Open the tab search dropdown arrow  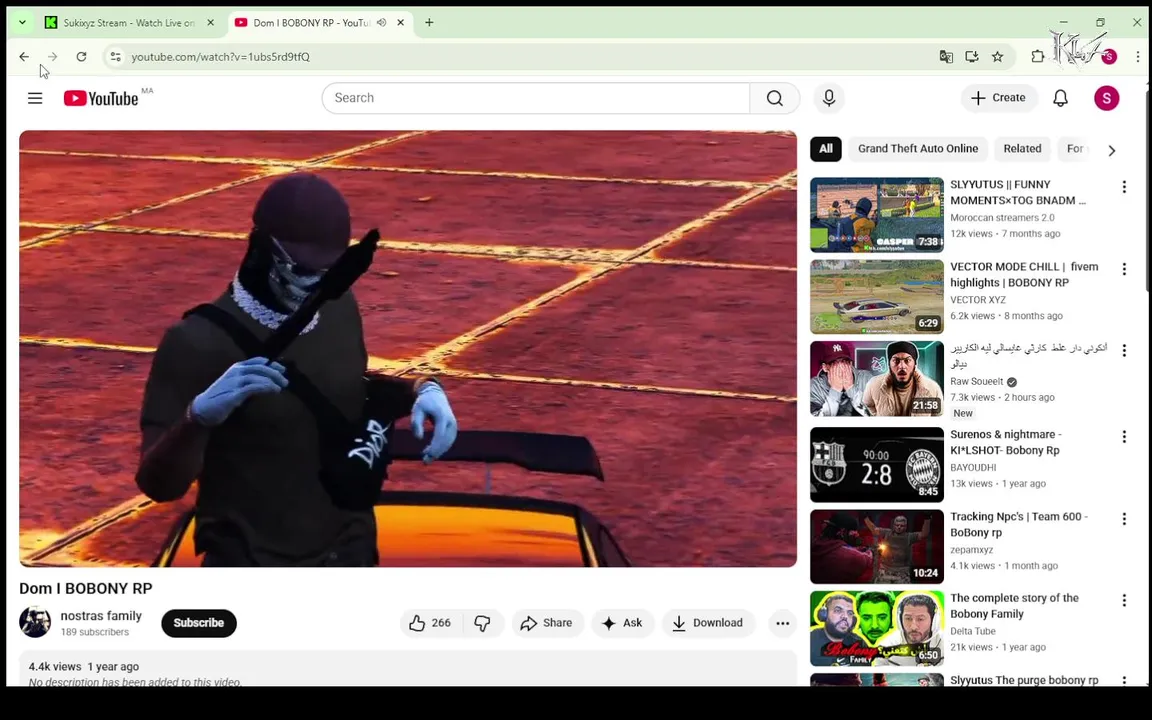[22, 23]
